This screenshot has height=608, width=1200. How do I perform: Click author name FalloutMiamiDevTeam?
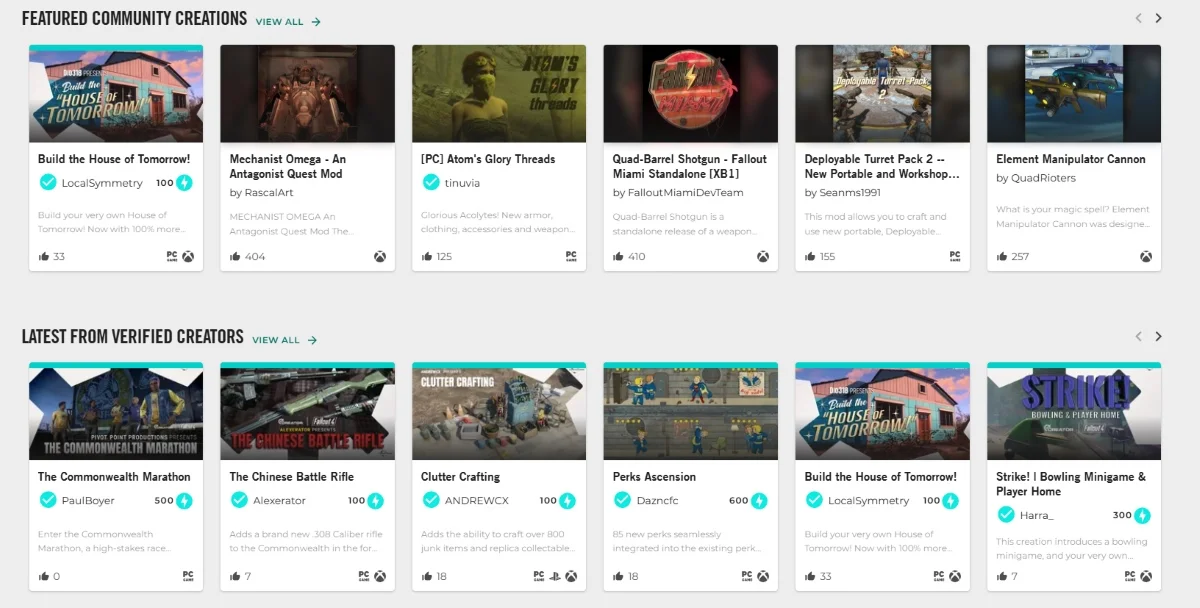point(686,193)
